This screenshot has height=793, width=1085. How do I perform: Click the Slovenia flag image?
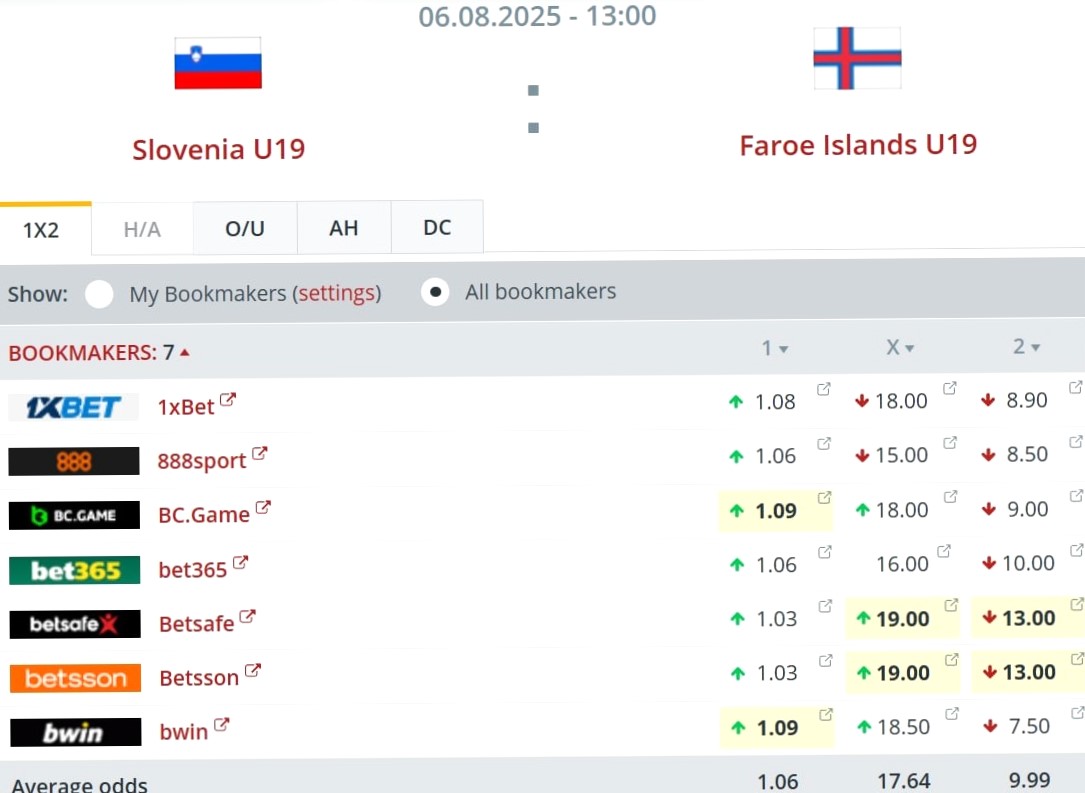click(x=218, y=63)
